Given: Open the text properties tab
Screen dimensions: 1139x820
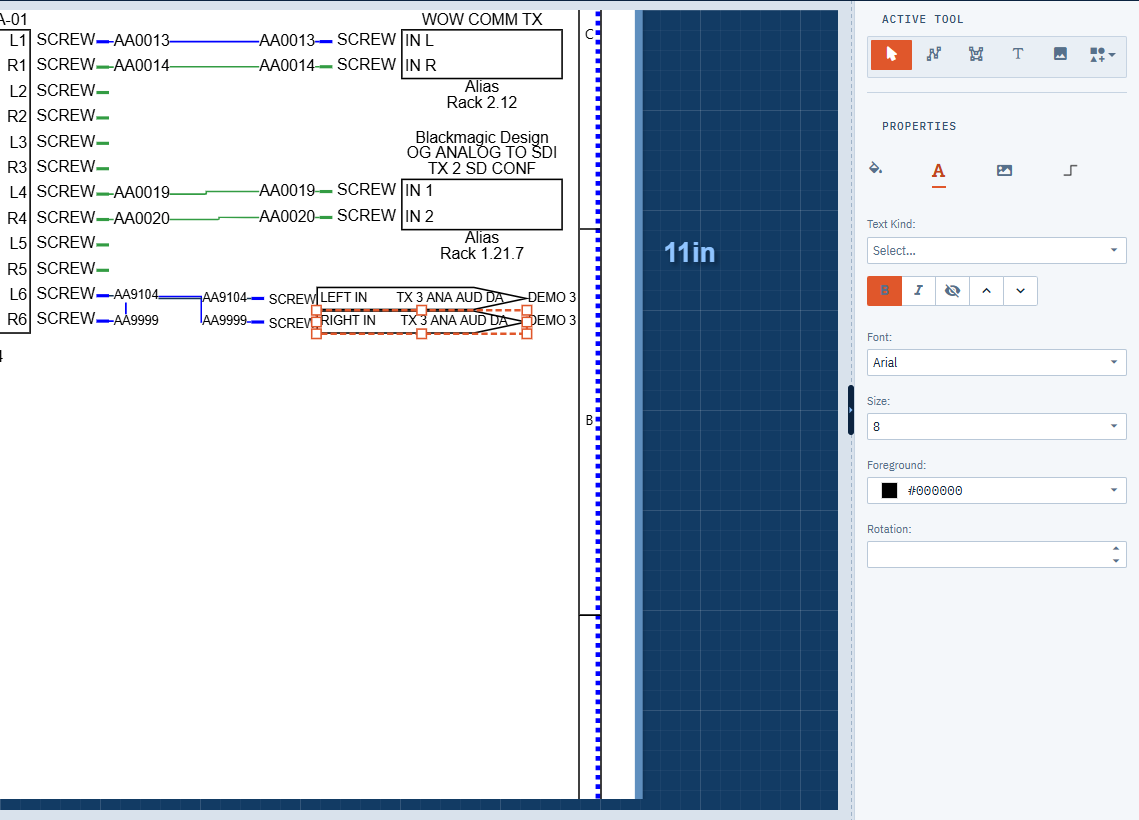Looking at the screenshot, I should pos(939,171).
